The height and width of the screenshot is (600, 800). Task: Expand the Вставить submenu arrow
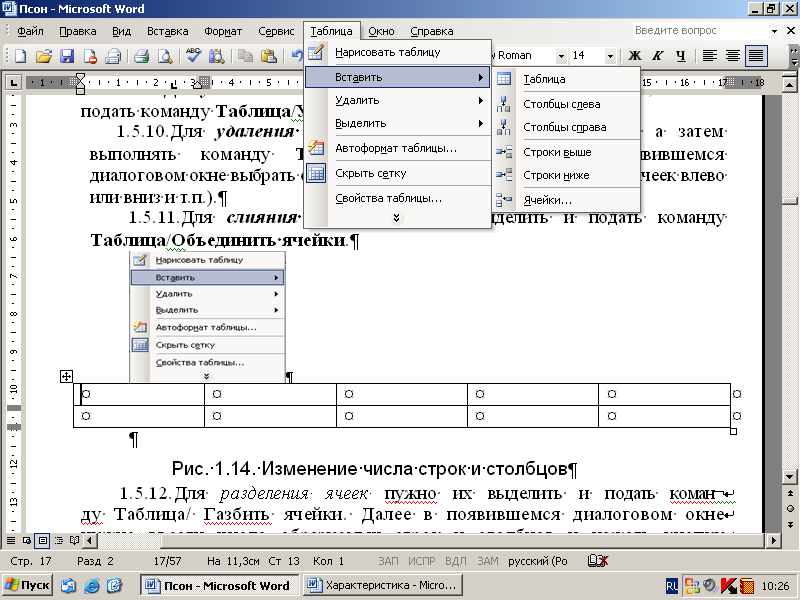click(481, 78)
